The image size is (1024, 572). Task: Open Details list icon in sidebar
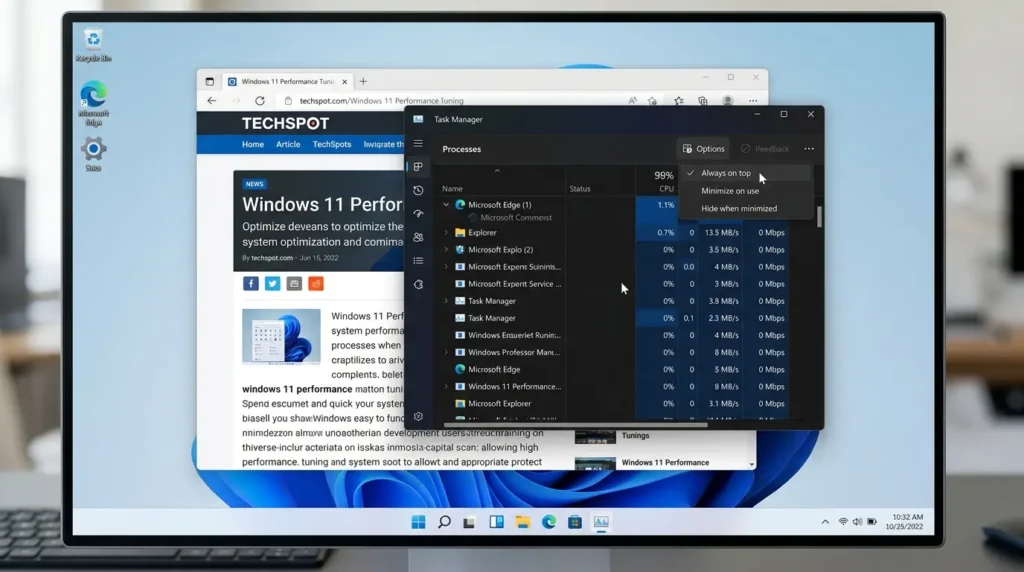[418, 261]
